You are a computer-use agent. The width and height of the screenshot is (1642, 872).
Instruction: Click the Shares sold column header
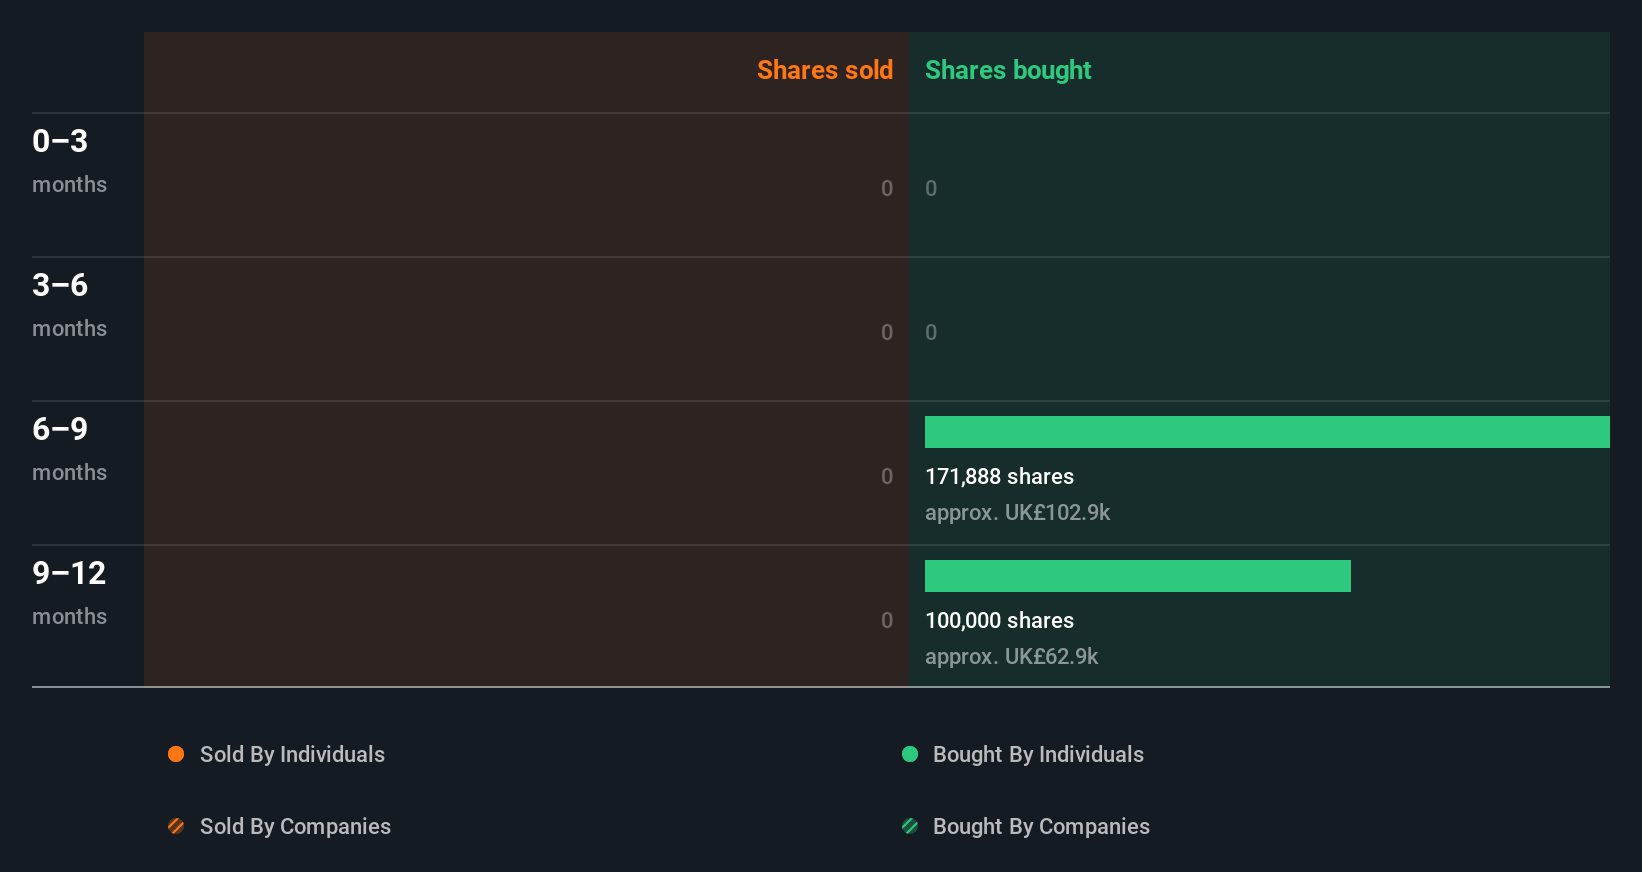coord(824,70)
